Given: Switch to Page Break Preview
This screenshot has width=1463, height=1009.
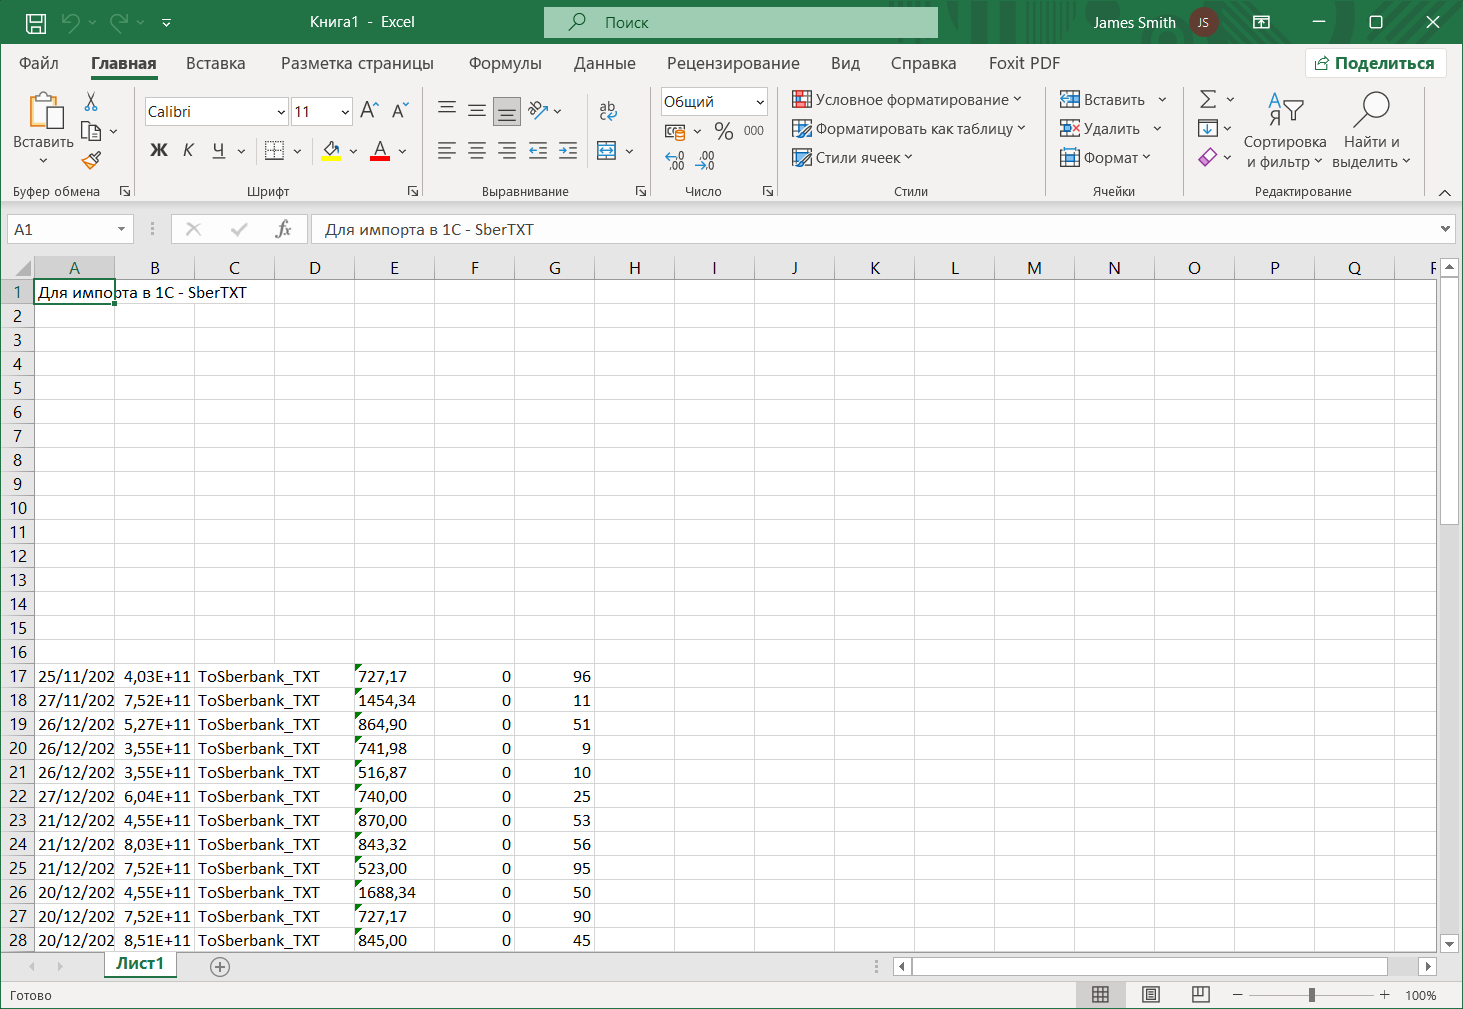Looking at the screenshot, I should pos(1200,994).
